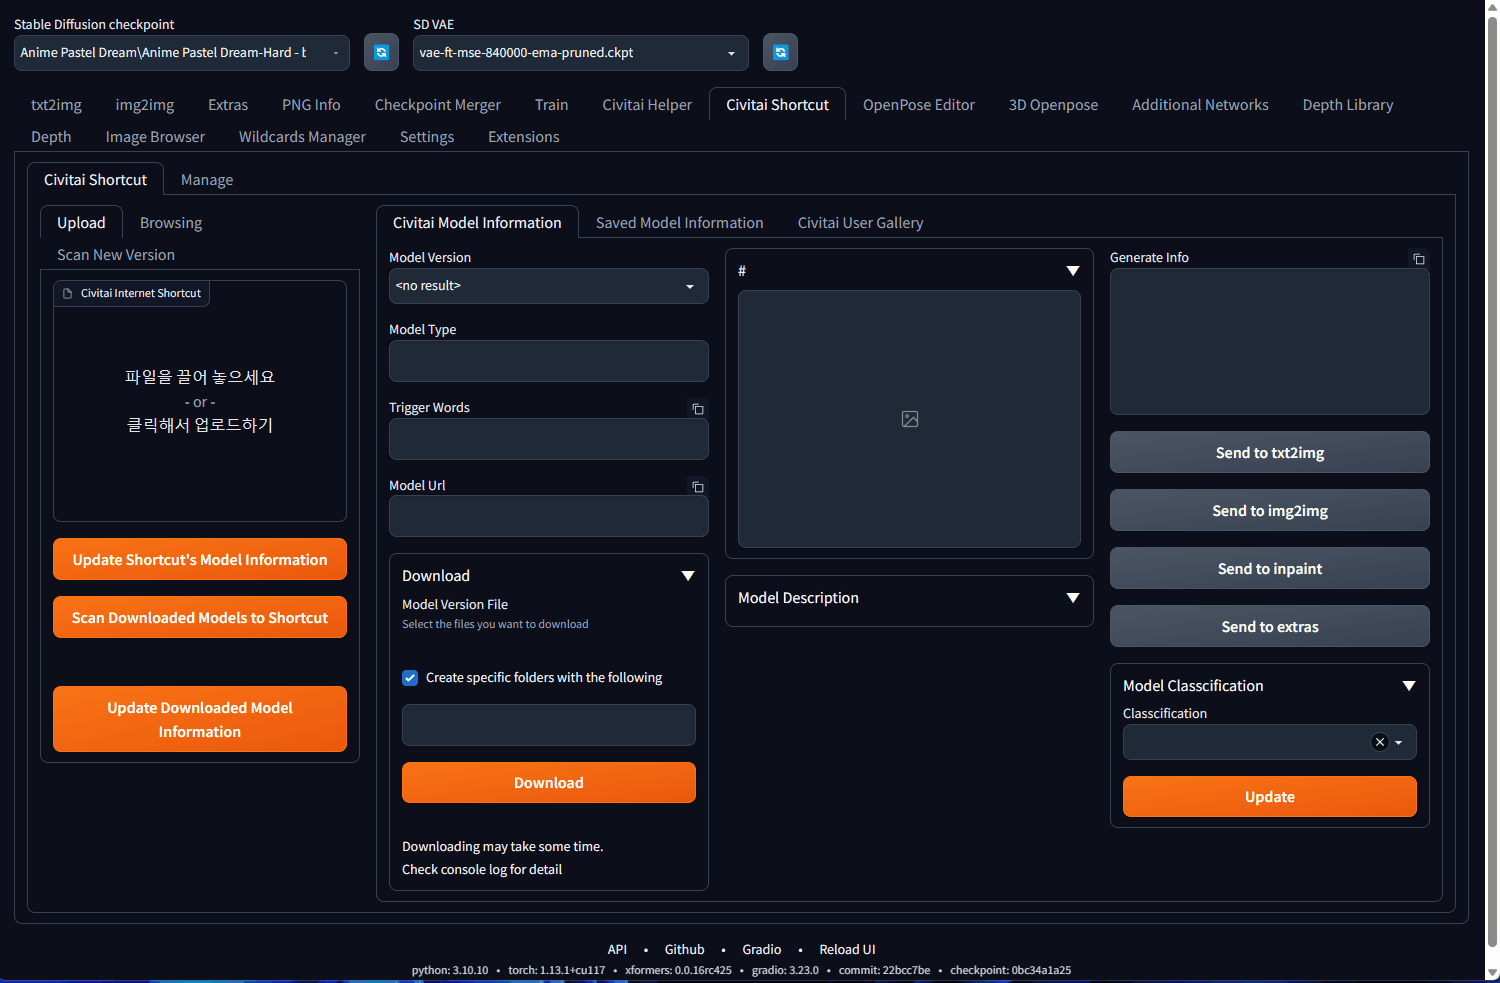Open the Civitai User Gallery tab

pyautogui.click(x=860, y=223)
